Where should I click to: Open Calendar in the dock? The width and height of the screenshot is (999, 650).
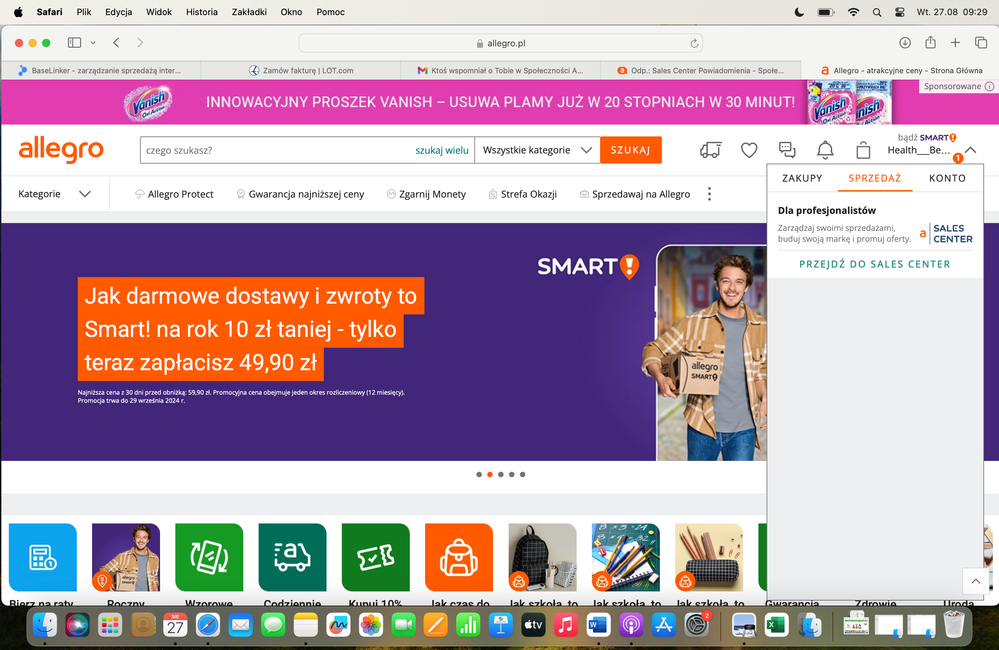(175, 625)
